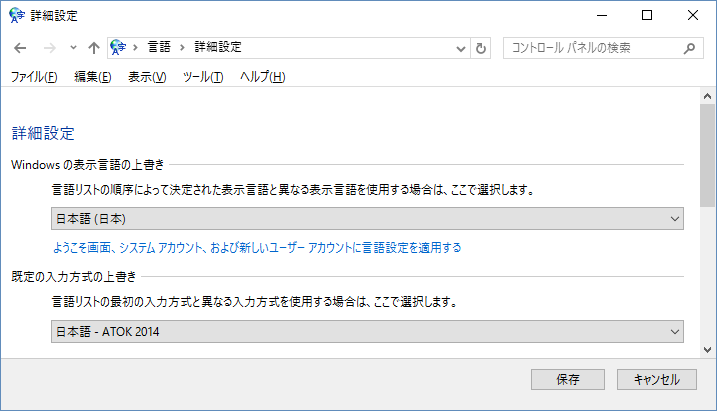
Task: Go up one level with up arrow
Action: click(94, 47)
